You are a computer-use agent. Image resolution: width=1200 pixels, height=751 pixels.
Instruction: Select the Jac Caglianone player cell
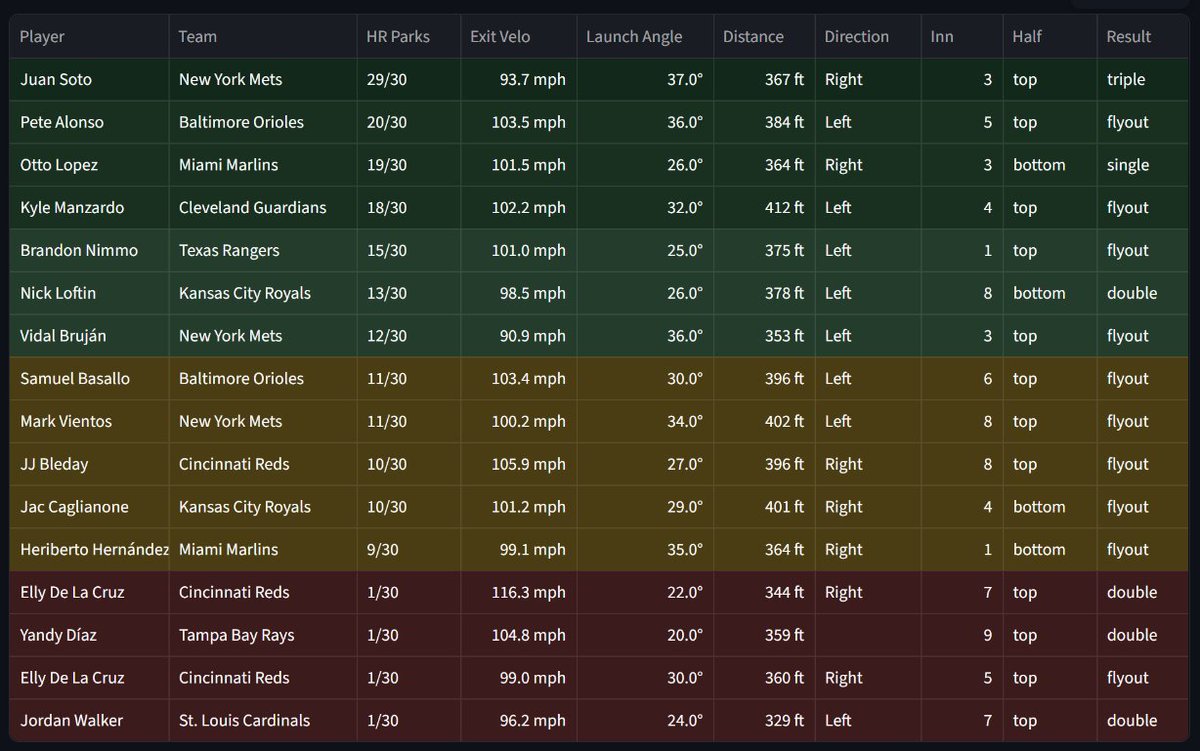(89, 507)
